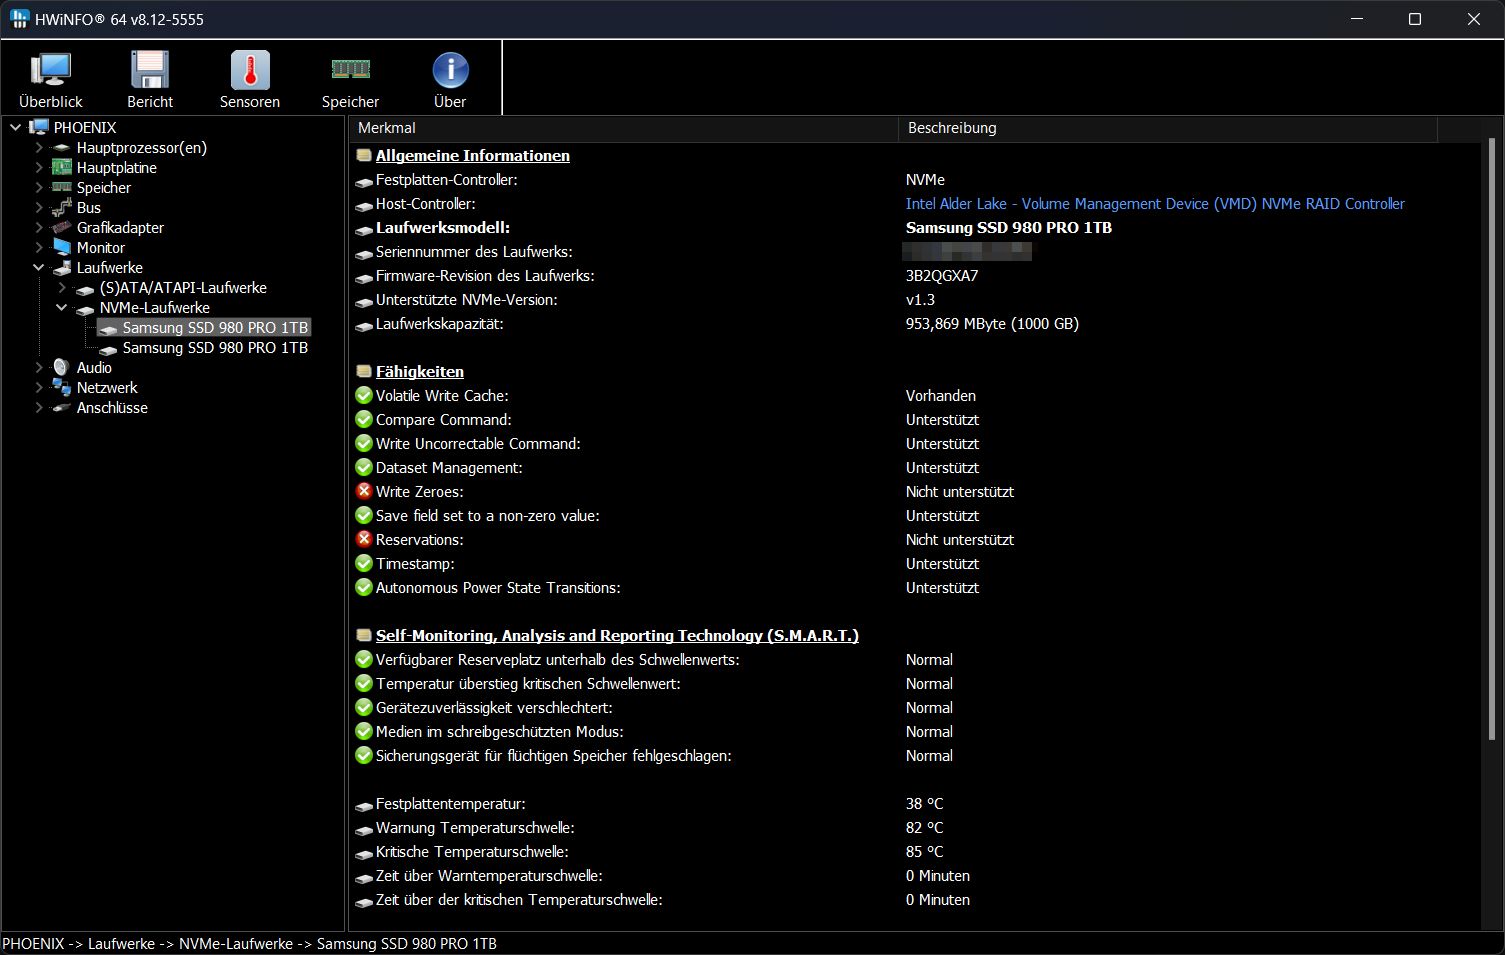This screenshot has height=955, width=1505.
Task: Click the Monitor display icon in tree
Action: click(62, 247)
